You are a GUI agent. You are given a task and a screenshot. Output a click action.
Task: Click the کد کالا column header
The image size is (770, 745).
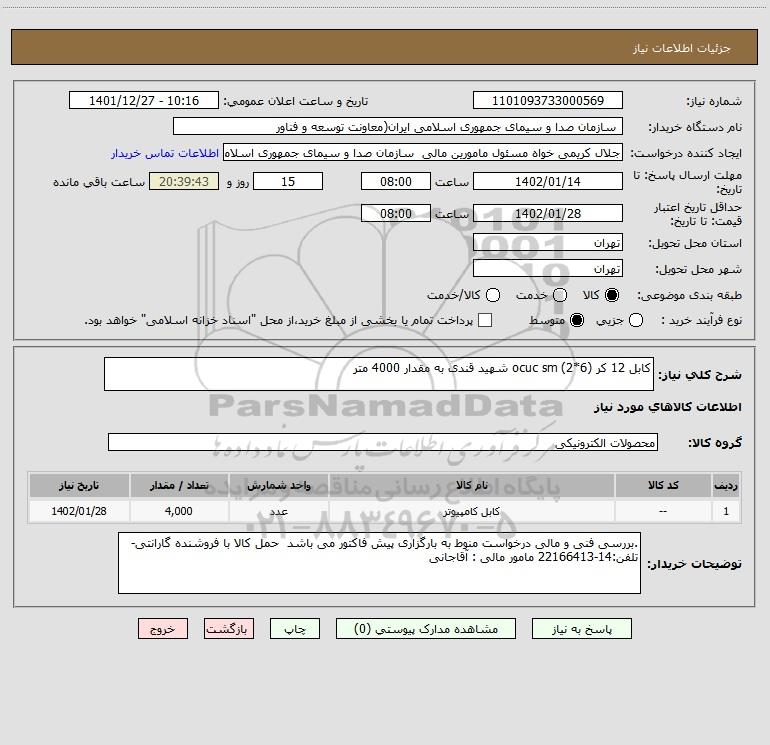pyautogui.click(x=663, y=485)
